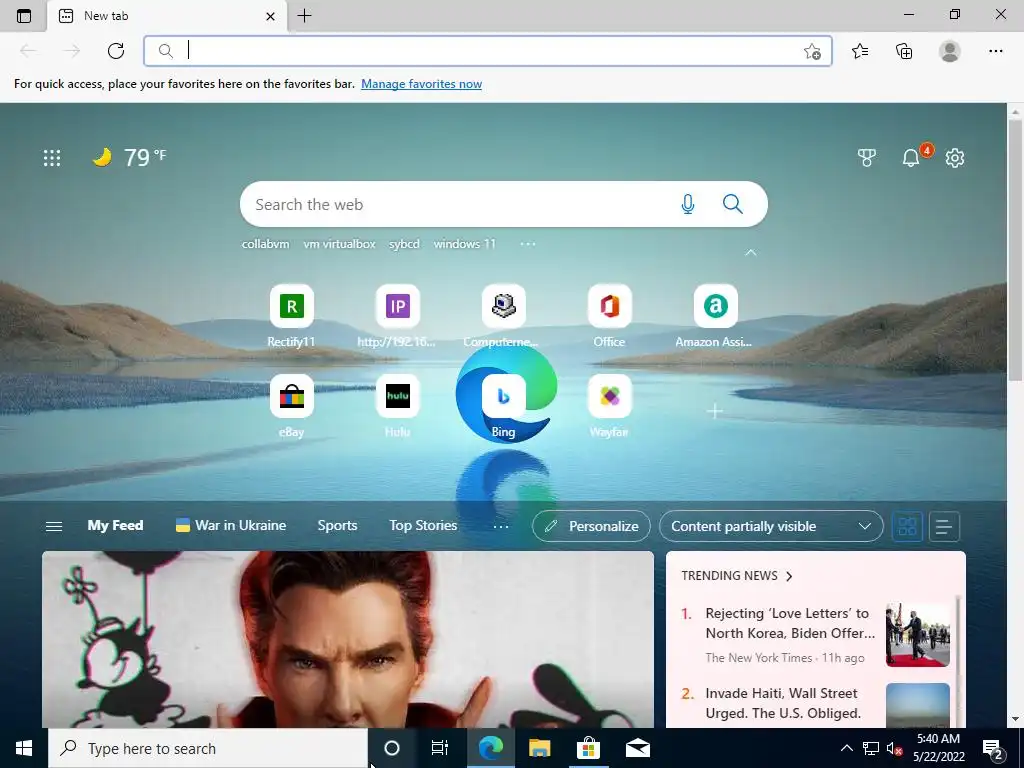Viewport: 1024px width, 768px height.
Task: Open the featured Doctor Strange article image
Action: click(x=347, y=639)
